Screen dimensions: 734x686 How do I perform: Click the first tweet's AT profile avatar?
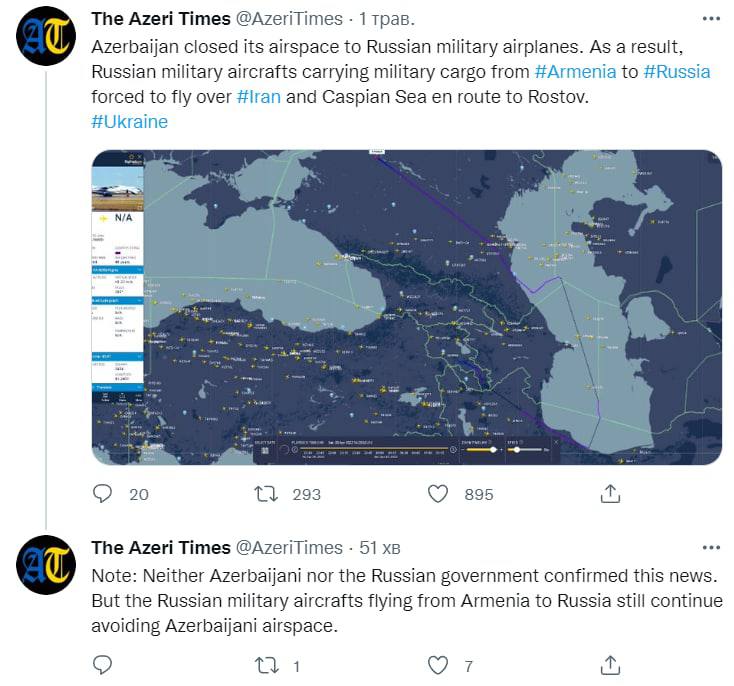point(46,39)
